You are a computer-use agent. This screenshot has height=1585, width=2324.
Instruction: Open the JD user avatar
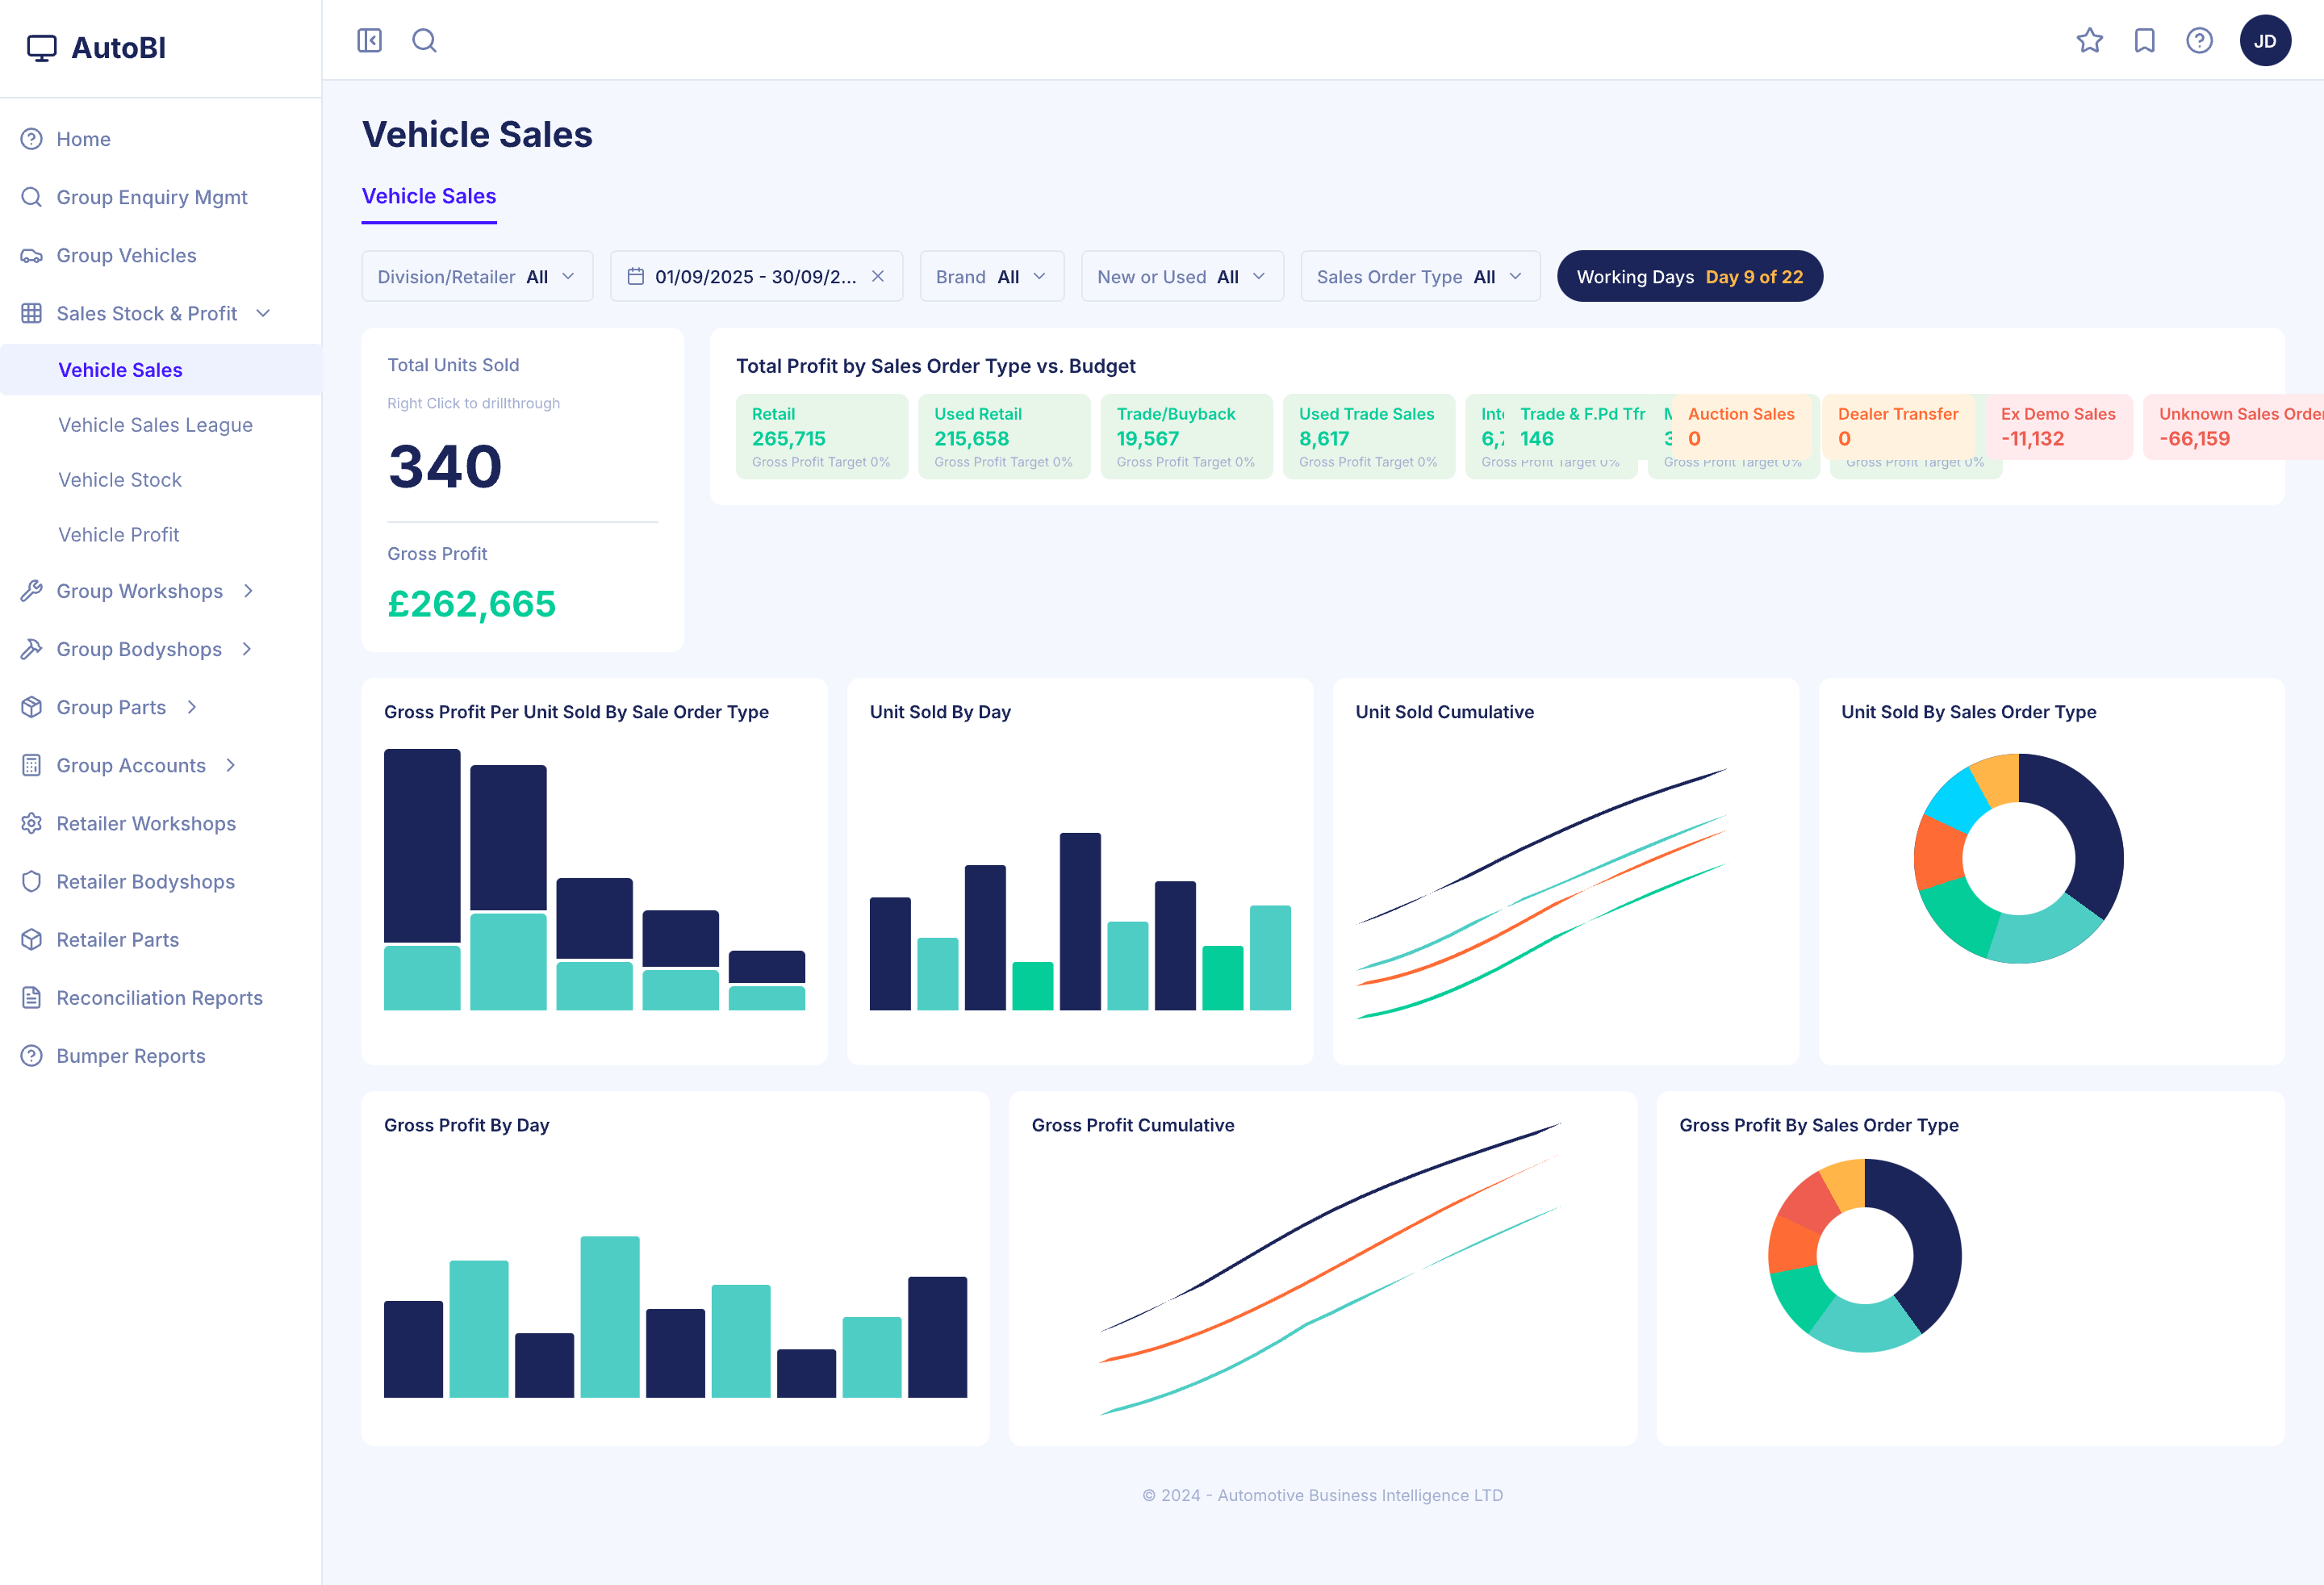(2265, 40)
